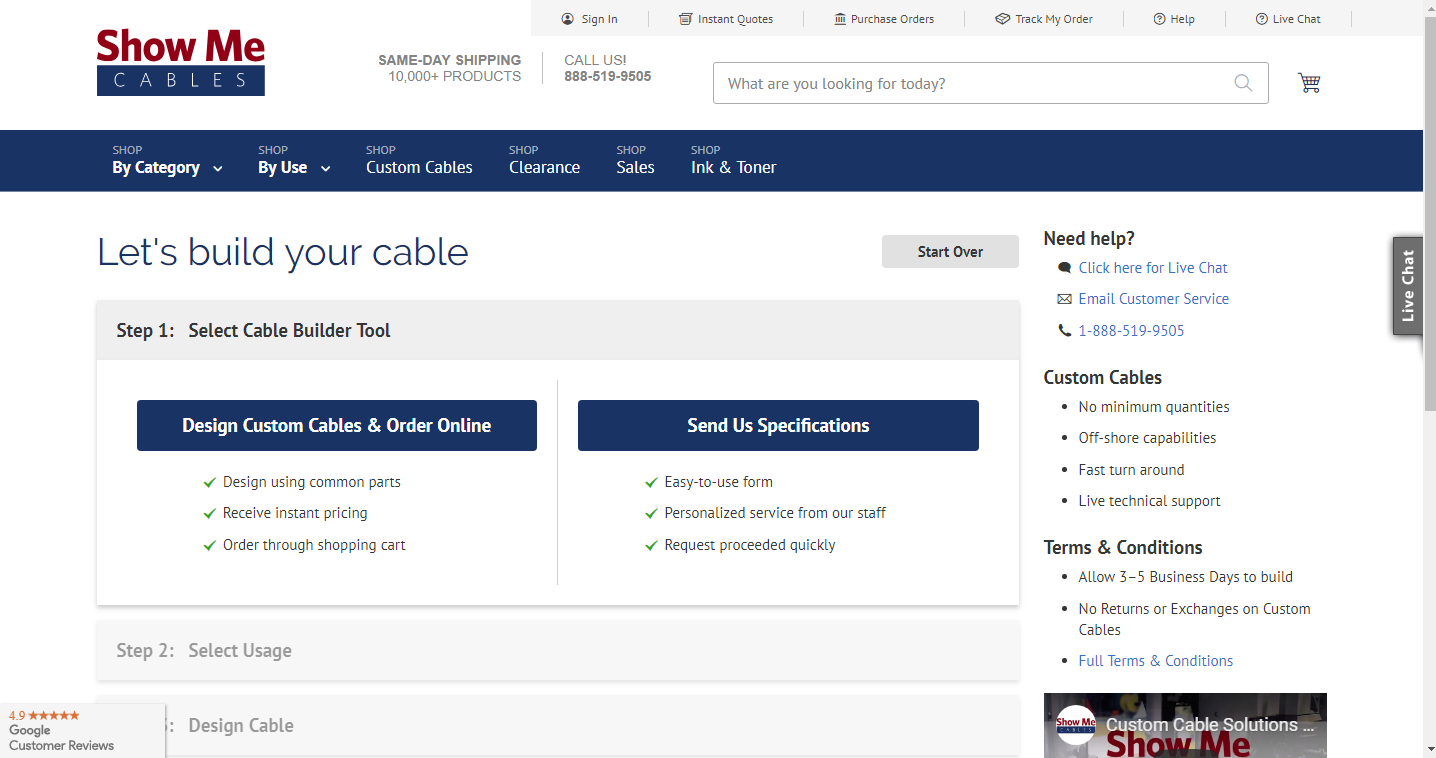This screenshot has height=758, width=1436.
Task: Click the 1-888-519-9505 phone link
Action: (1131, 330)
